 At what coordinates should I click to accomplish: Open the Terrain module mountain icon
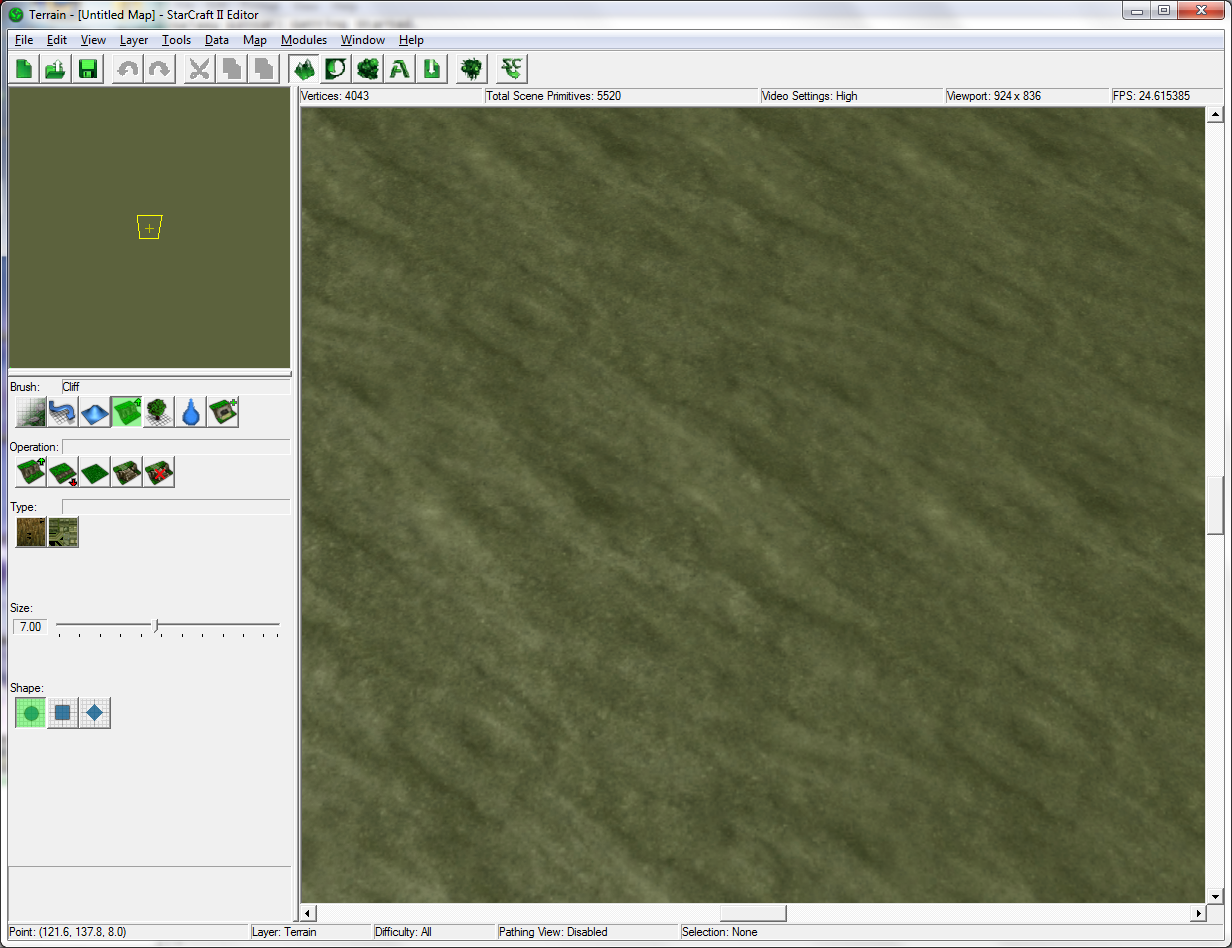303,69
